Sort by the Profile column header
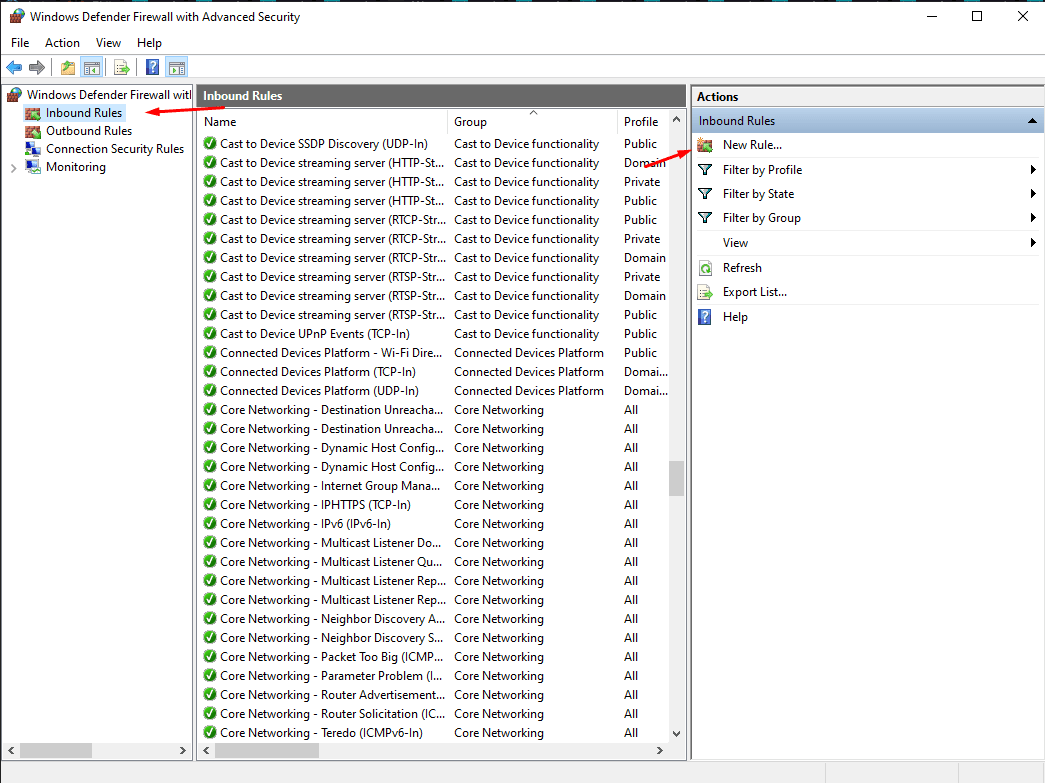1045x783 pixels. tap(641, 122)
